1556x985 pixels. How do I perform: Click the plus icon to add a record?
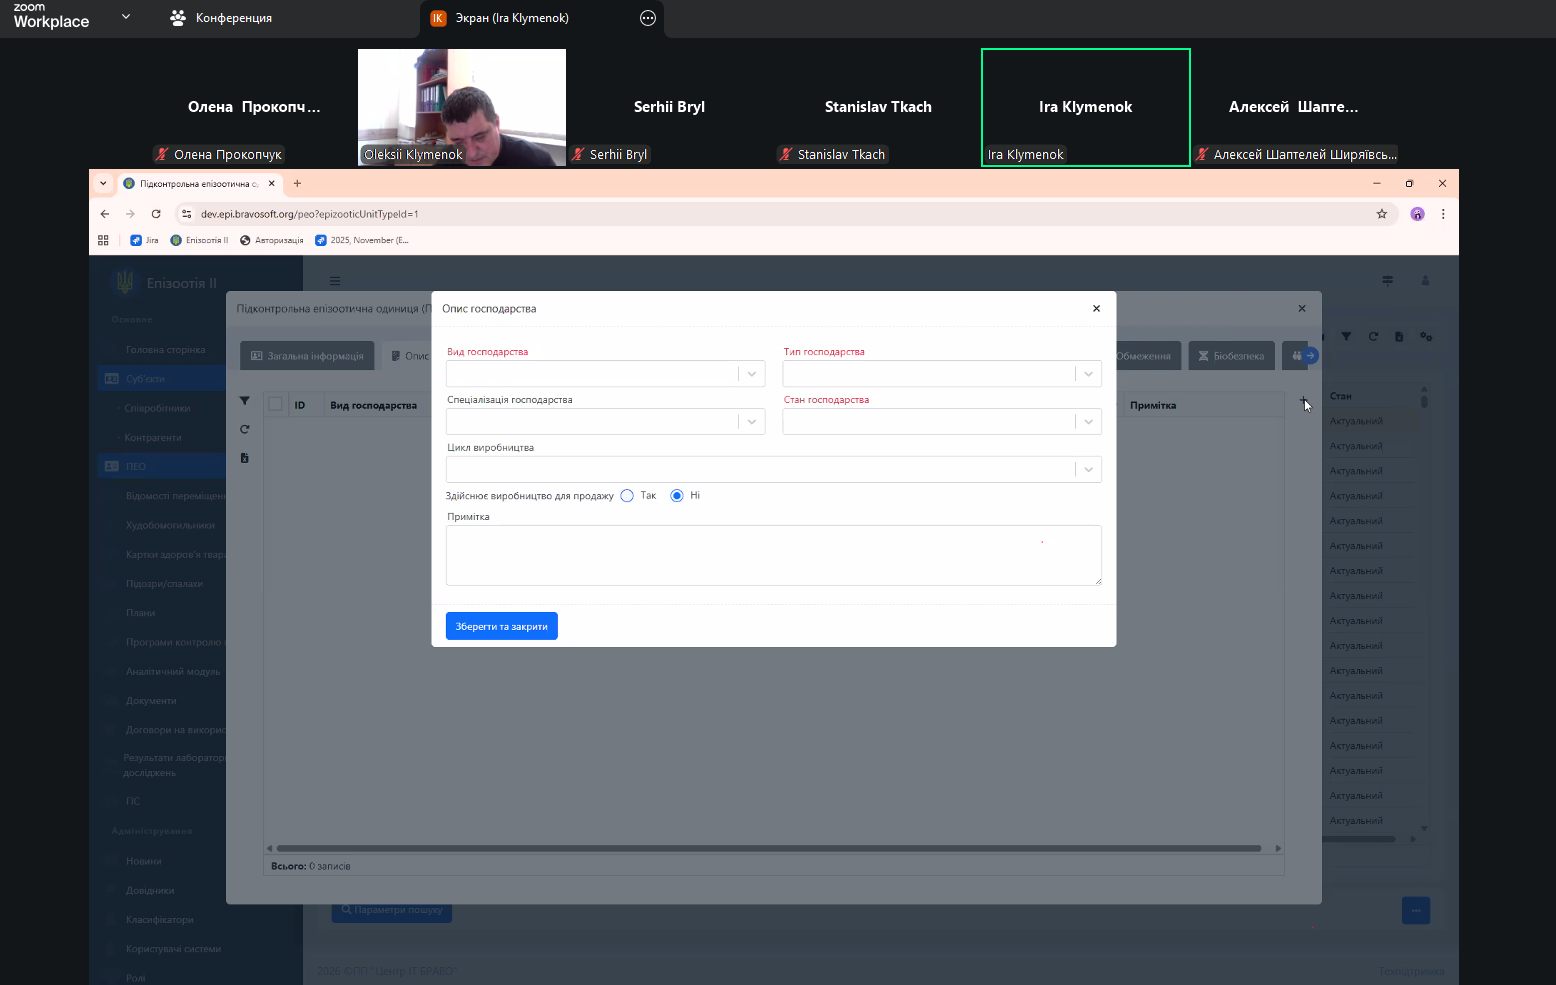1304,402
